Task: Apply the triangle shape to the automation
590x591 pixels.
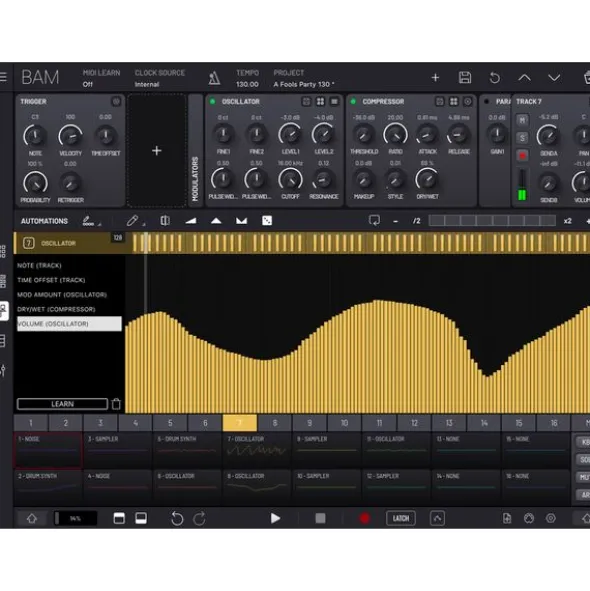Action: 216,220
